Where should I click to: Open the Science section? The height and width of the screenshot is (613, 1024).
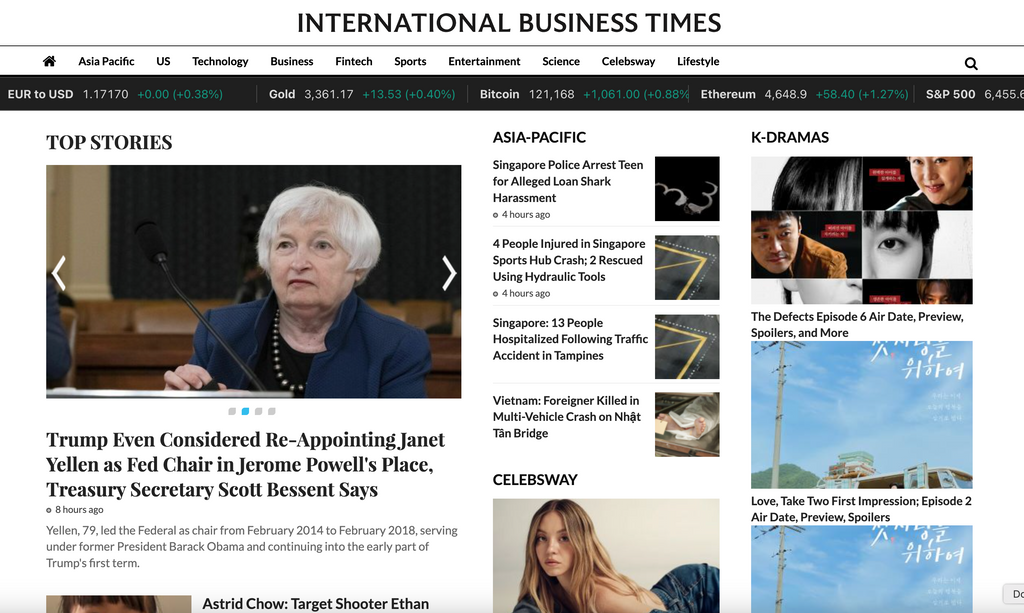point(561,61)
